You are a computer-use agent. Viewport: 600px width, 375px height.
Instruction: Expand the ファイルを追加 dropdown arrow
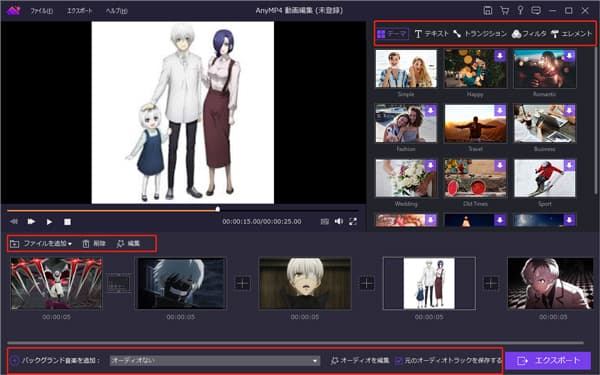70,244
